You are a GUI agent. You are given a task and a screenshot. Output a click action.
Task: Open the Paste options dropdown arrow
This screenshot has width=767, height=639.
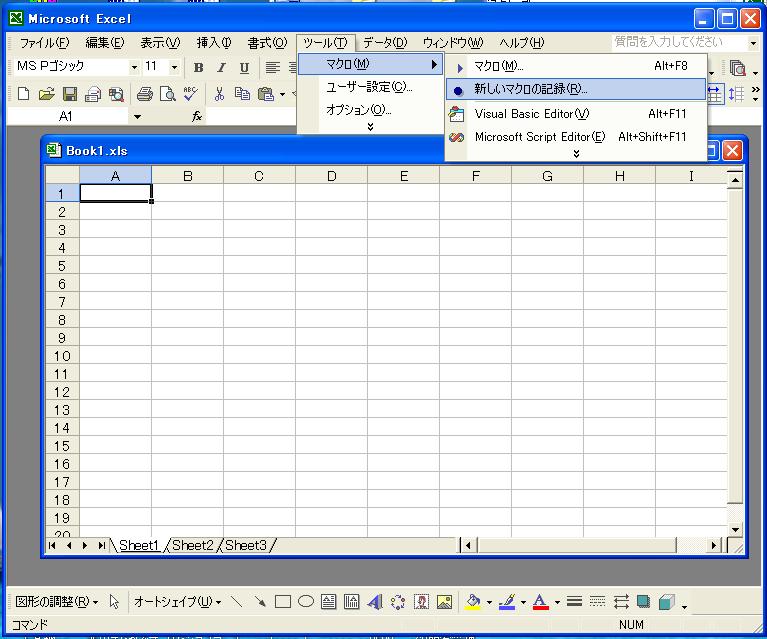(x=282, y=93)
